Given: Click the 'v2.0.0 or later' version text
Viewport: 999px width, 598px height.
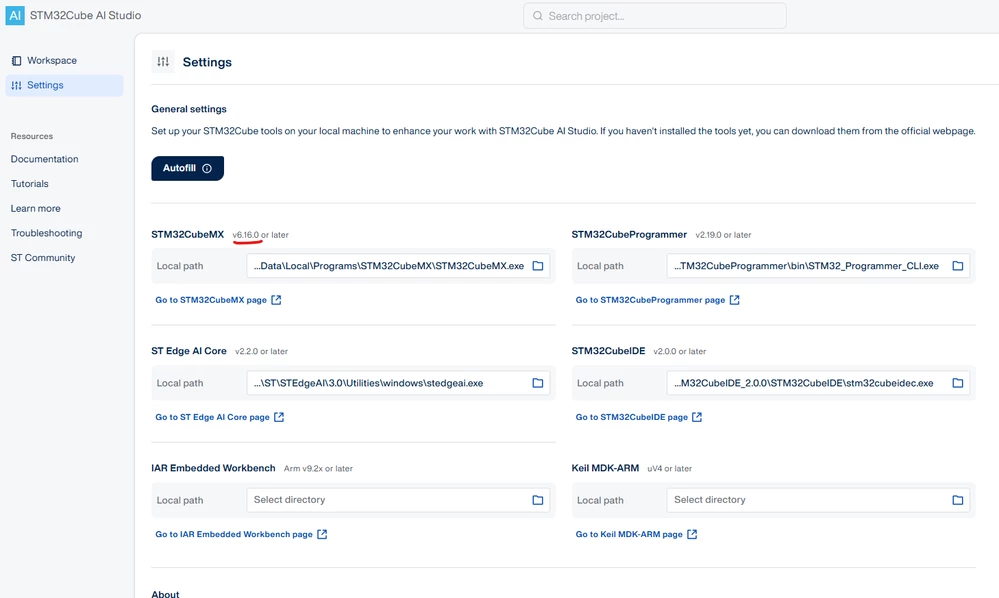Looking at the screenshot, I should pos(680,352).
